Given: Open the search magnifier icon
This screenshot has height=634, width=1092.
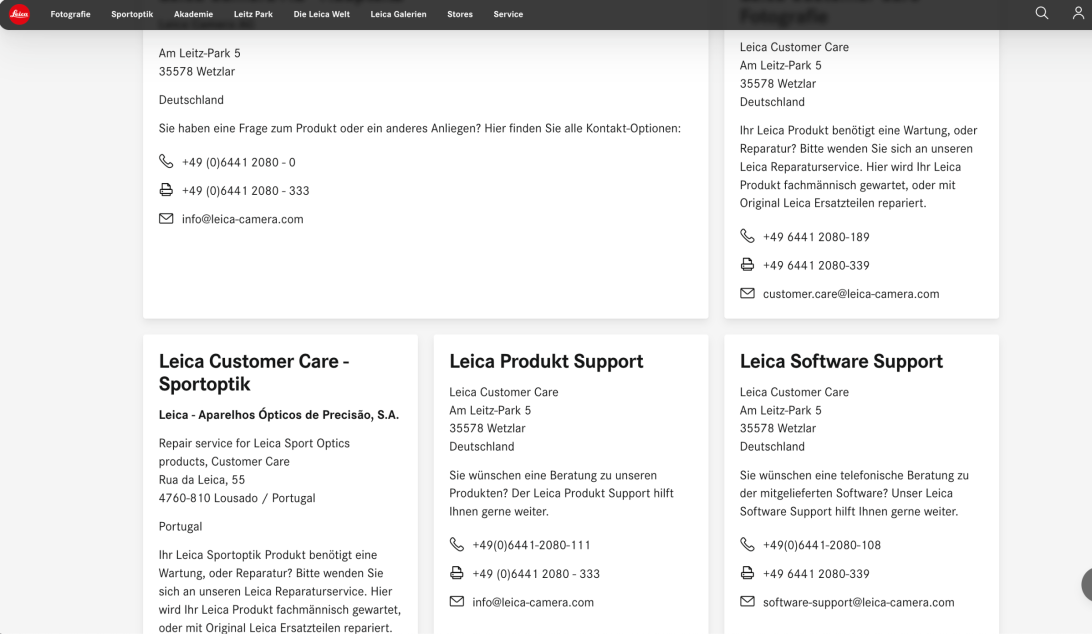Looking at the screenshot, I should [x=1041, y=13].
